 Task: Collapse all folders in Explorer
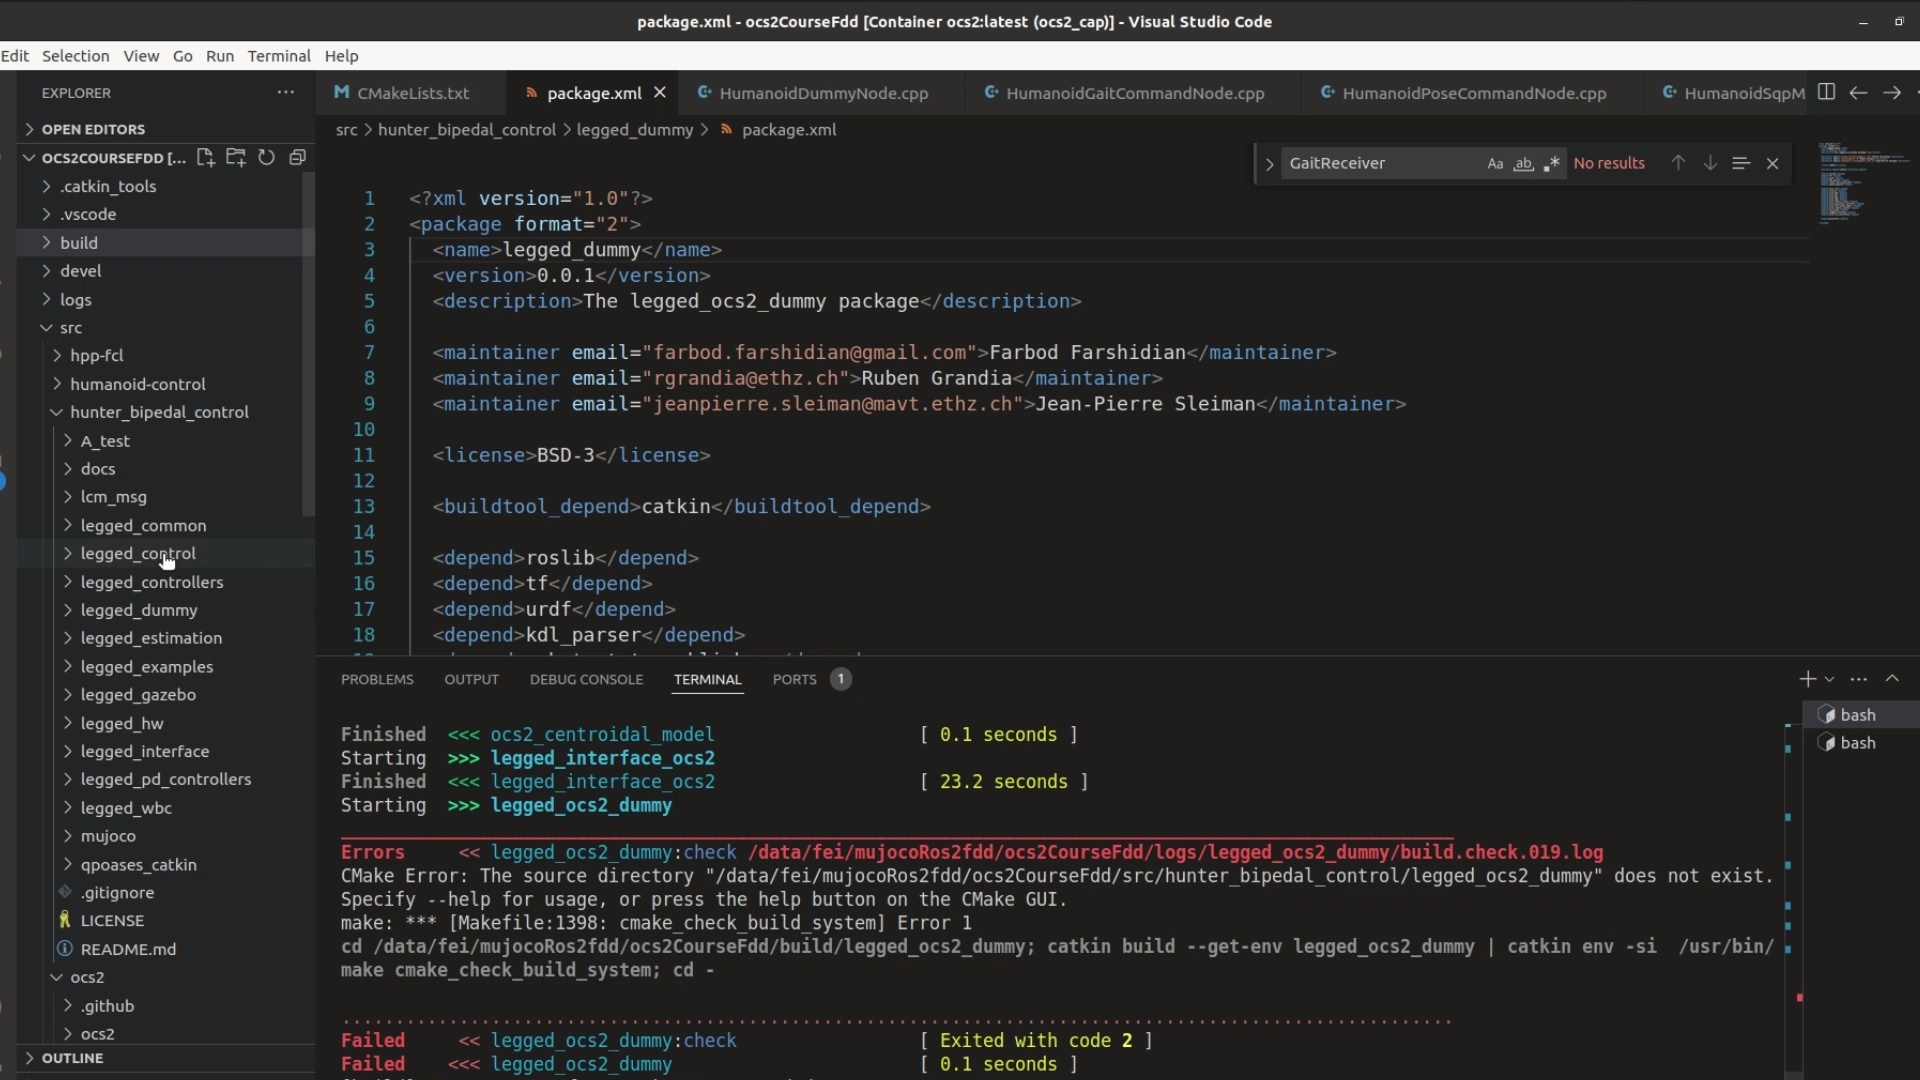(x=297, y=157)
